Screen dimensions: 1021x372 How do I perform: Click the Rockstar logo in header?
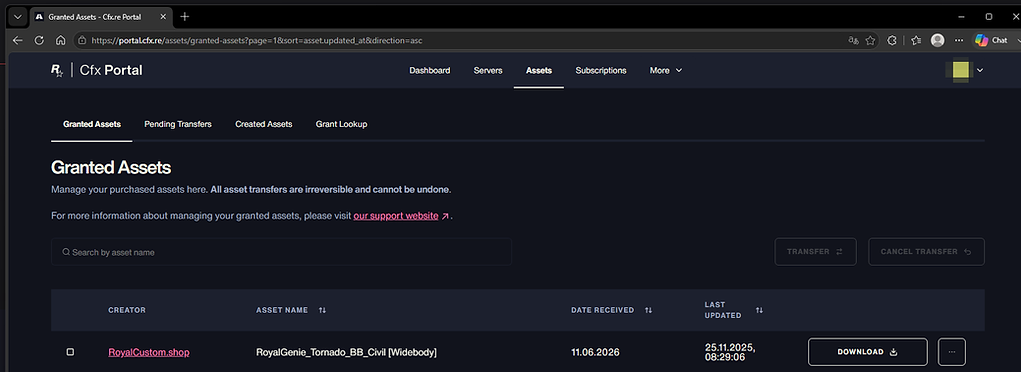pyautogui.click(x=57, y=70)
